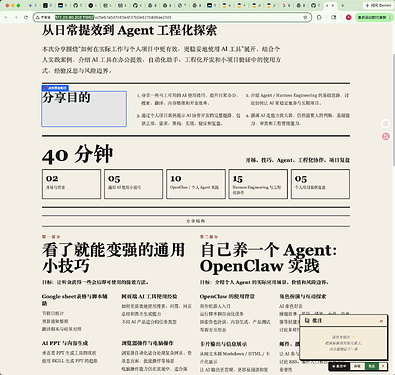Image resolution: width=395 pixels, height=375 pixels.
Task: Click the 10 OpenClaw Agent card
Action: 196,184
